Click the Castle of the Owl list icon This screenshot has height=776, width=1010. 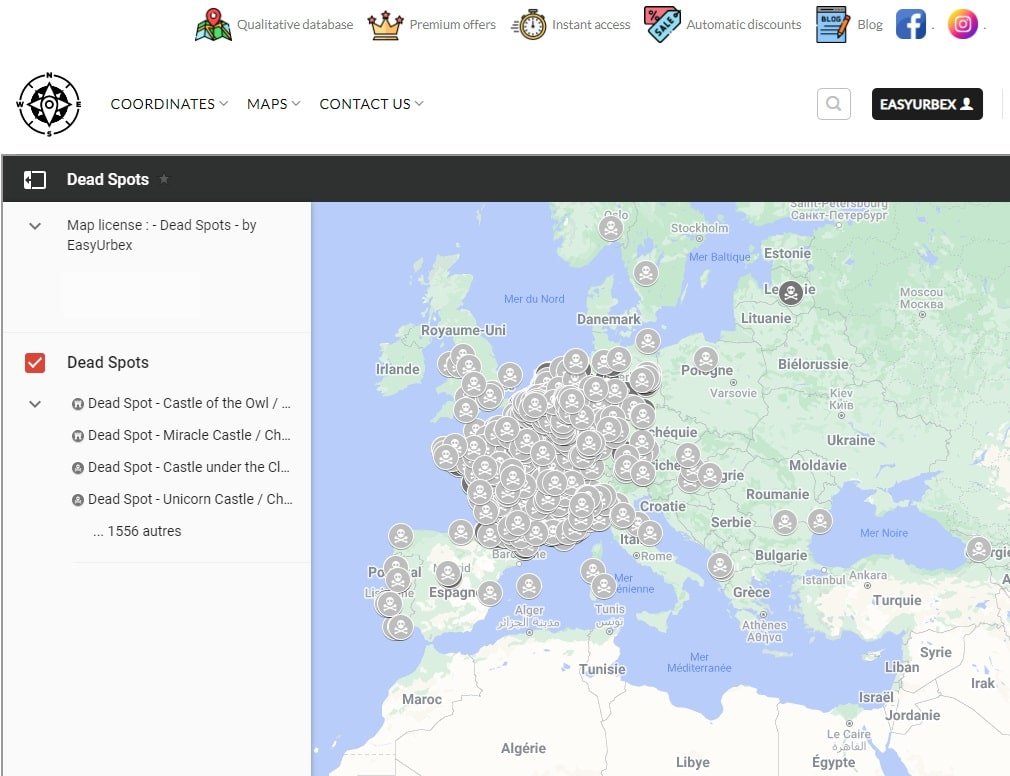pos(78,404)
